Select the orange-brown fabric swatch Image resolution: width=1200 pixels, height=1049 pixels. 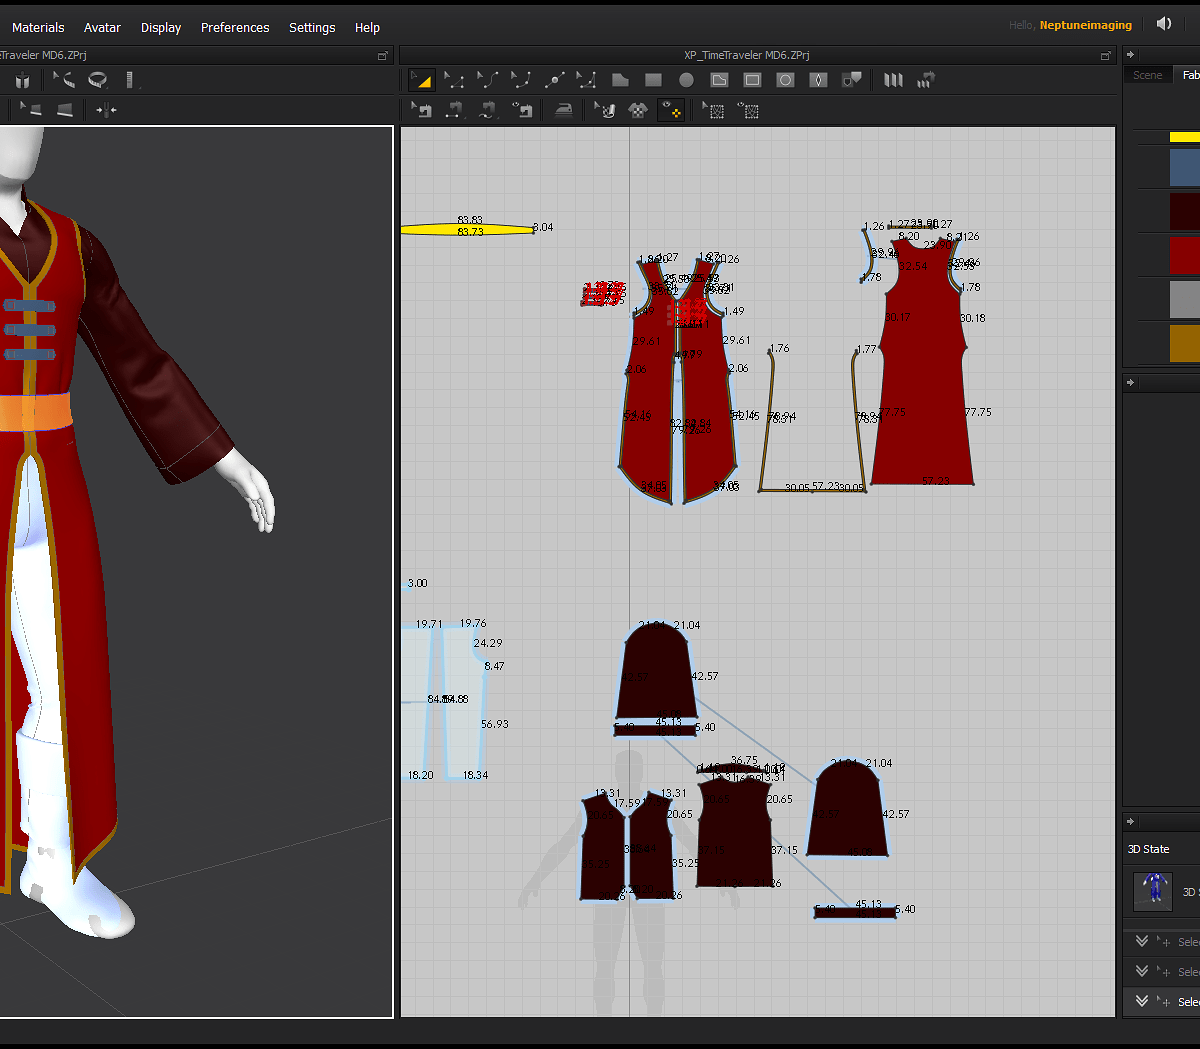1185,343
